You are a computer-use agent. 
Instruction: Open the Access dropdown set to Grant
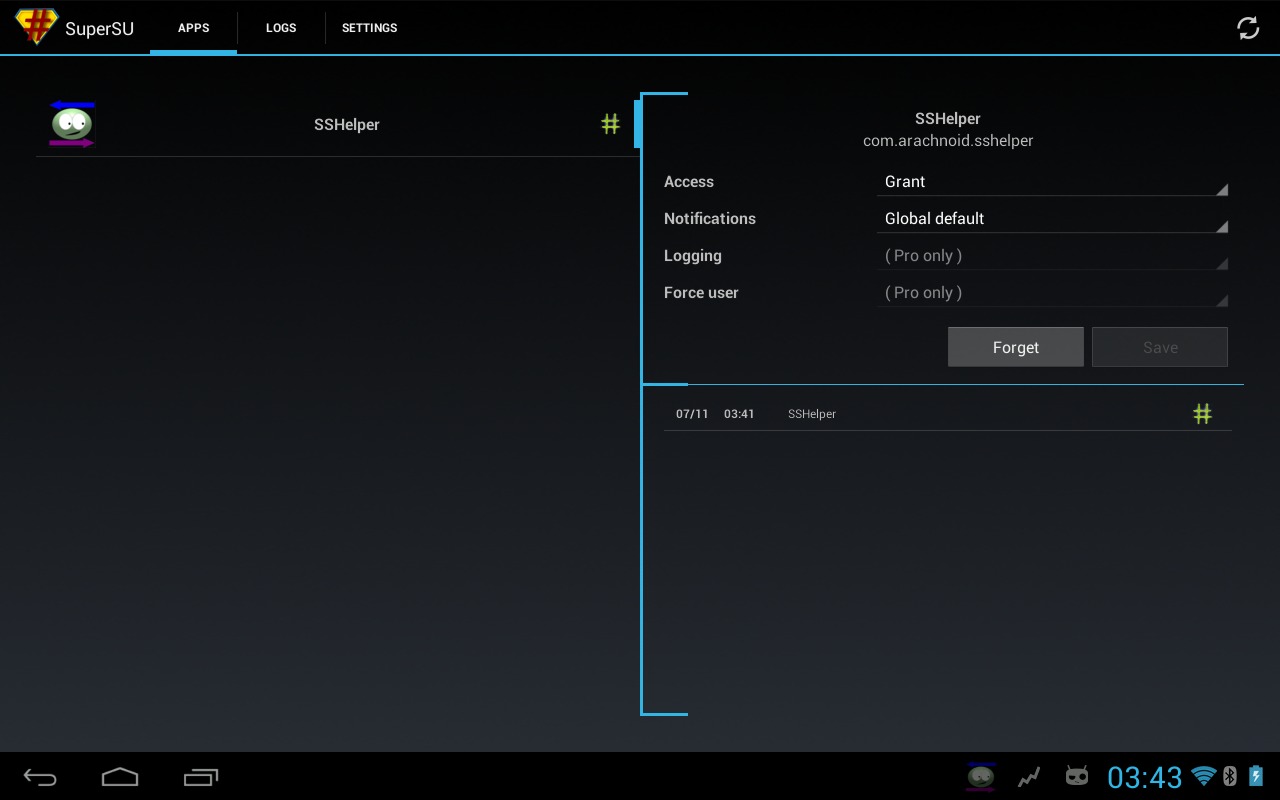[x=1051, y=182]
